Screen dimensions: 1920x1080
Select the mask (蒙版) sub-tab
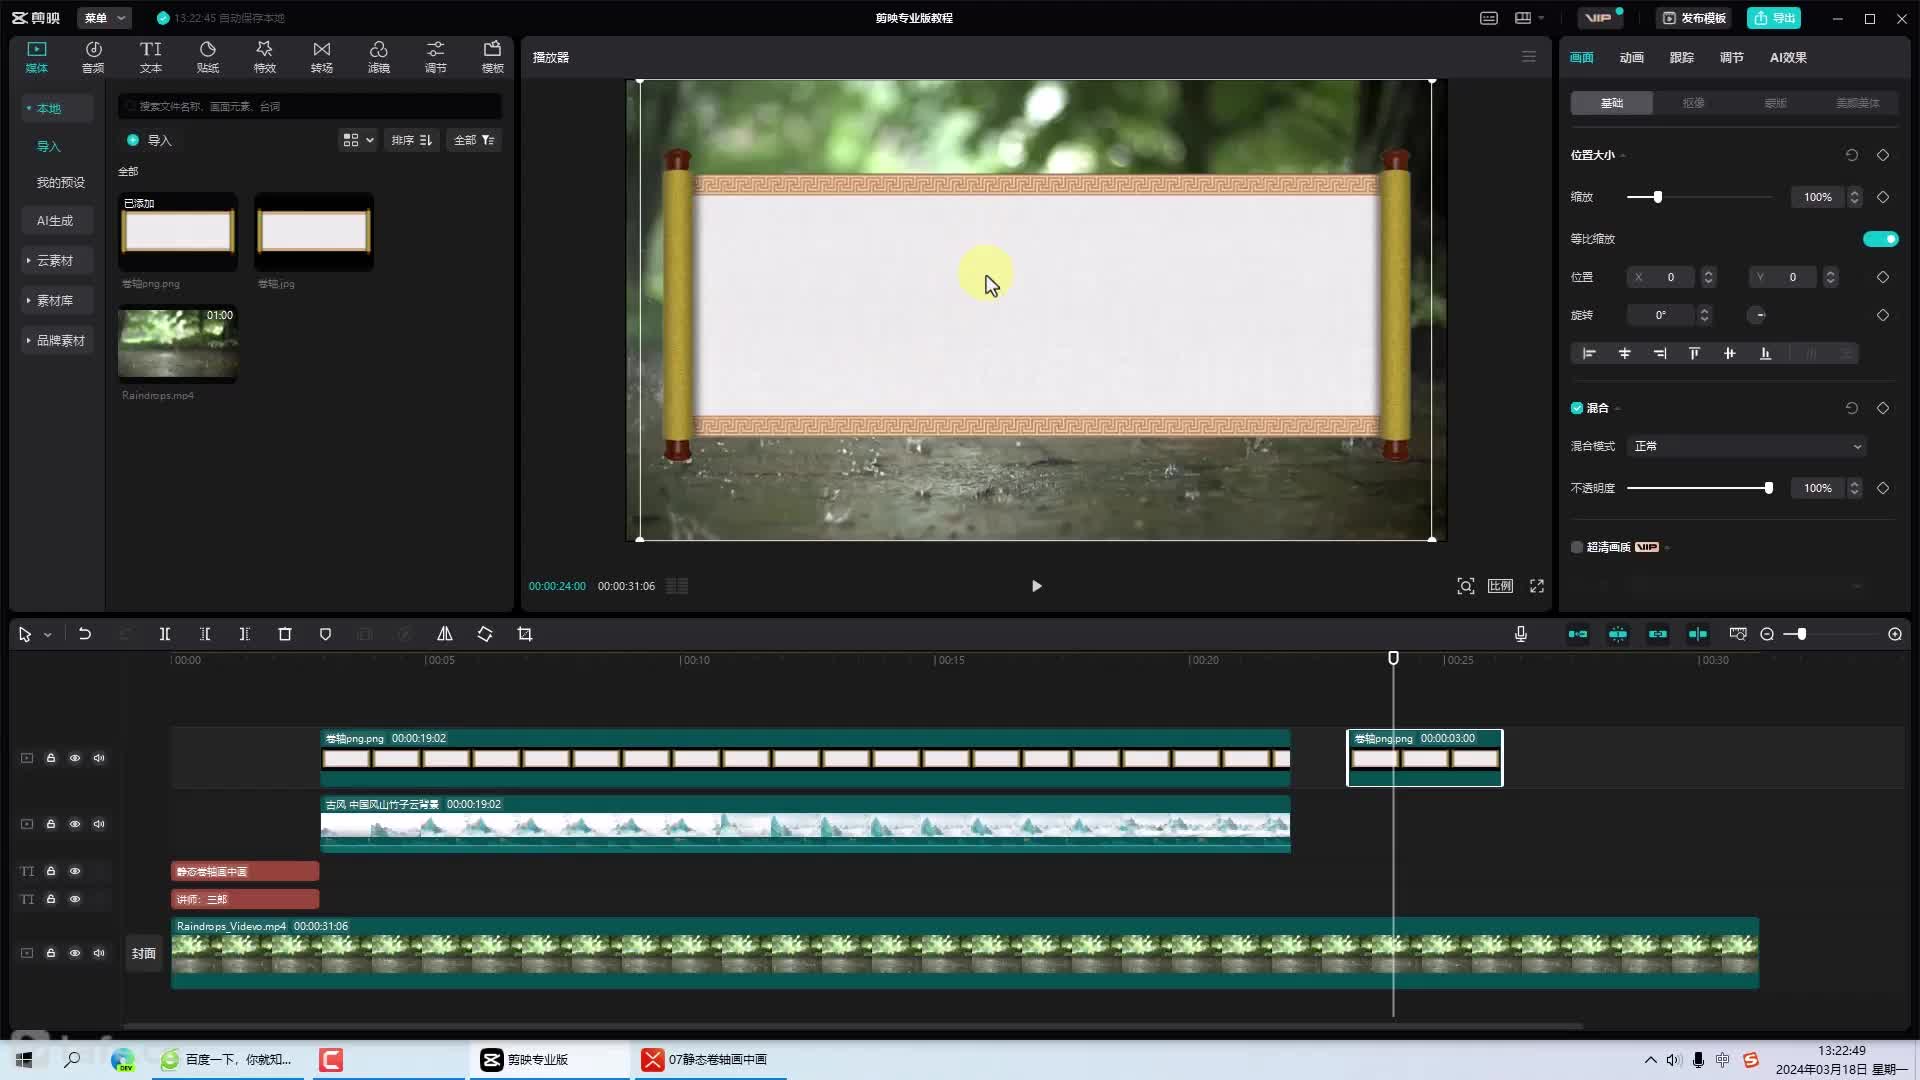[1775, 103]
